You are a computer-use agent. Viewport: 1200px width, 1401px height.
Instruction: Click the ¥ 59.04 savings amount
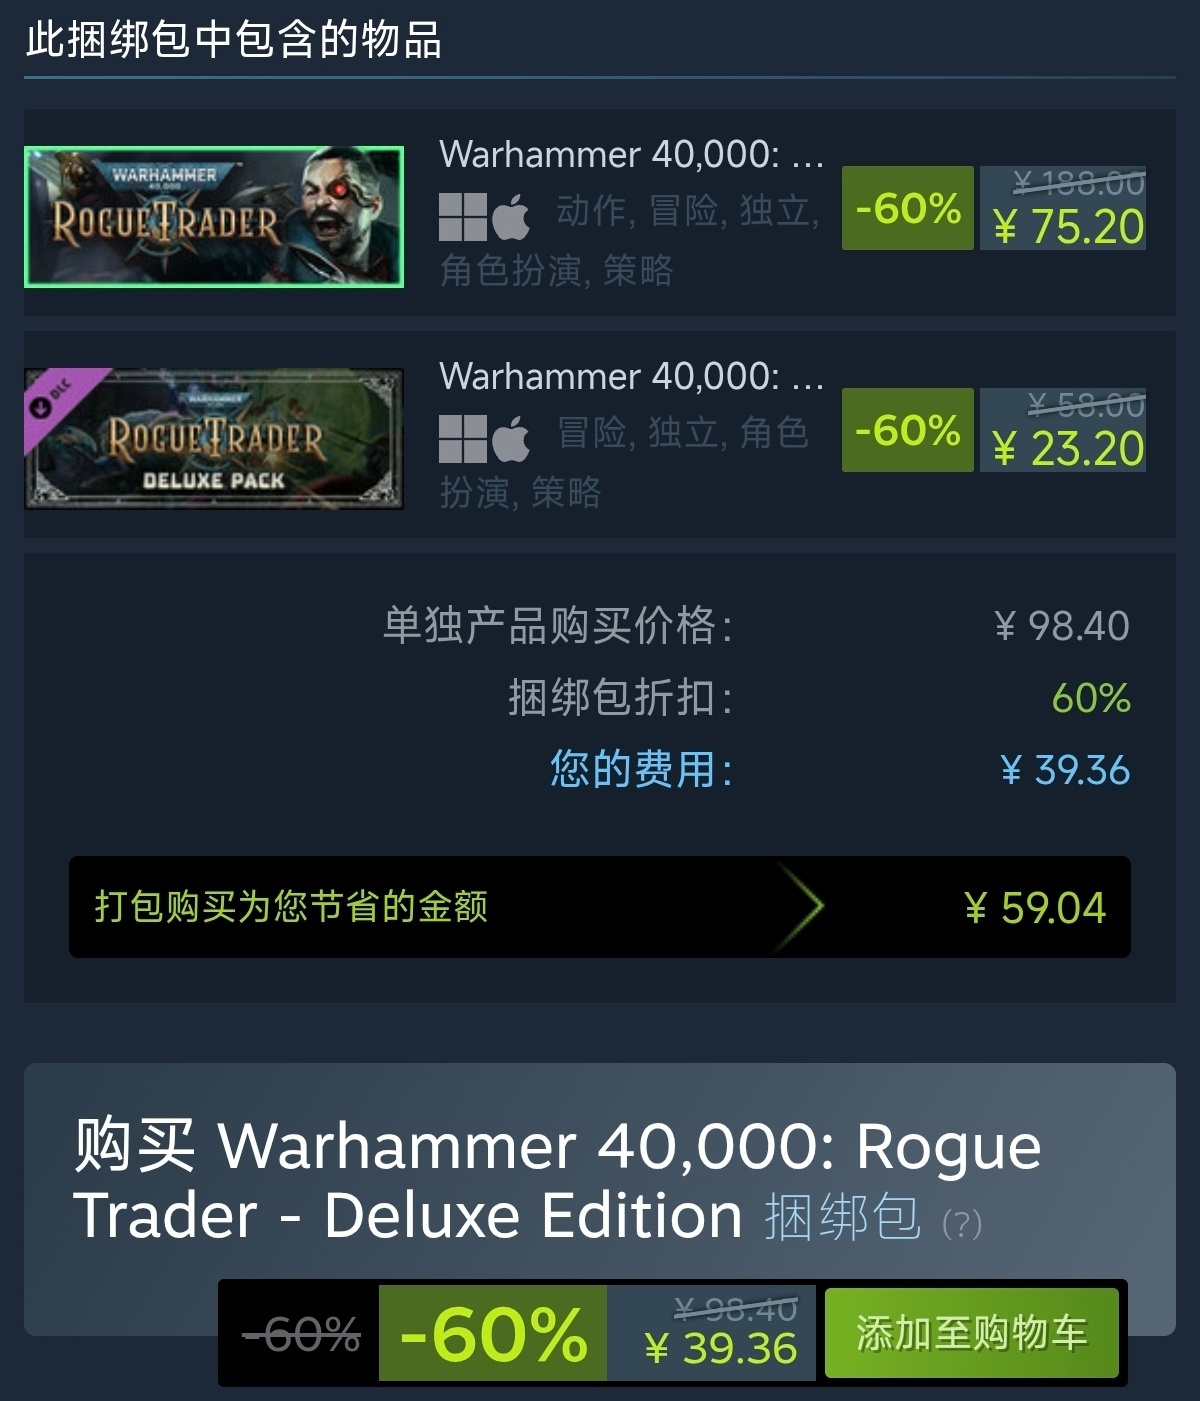pyautogui.click(x=1035, y=908)
